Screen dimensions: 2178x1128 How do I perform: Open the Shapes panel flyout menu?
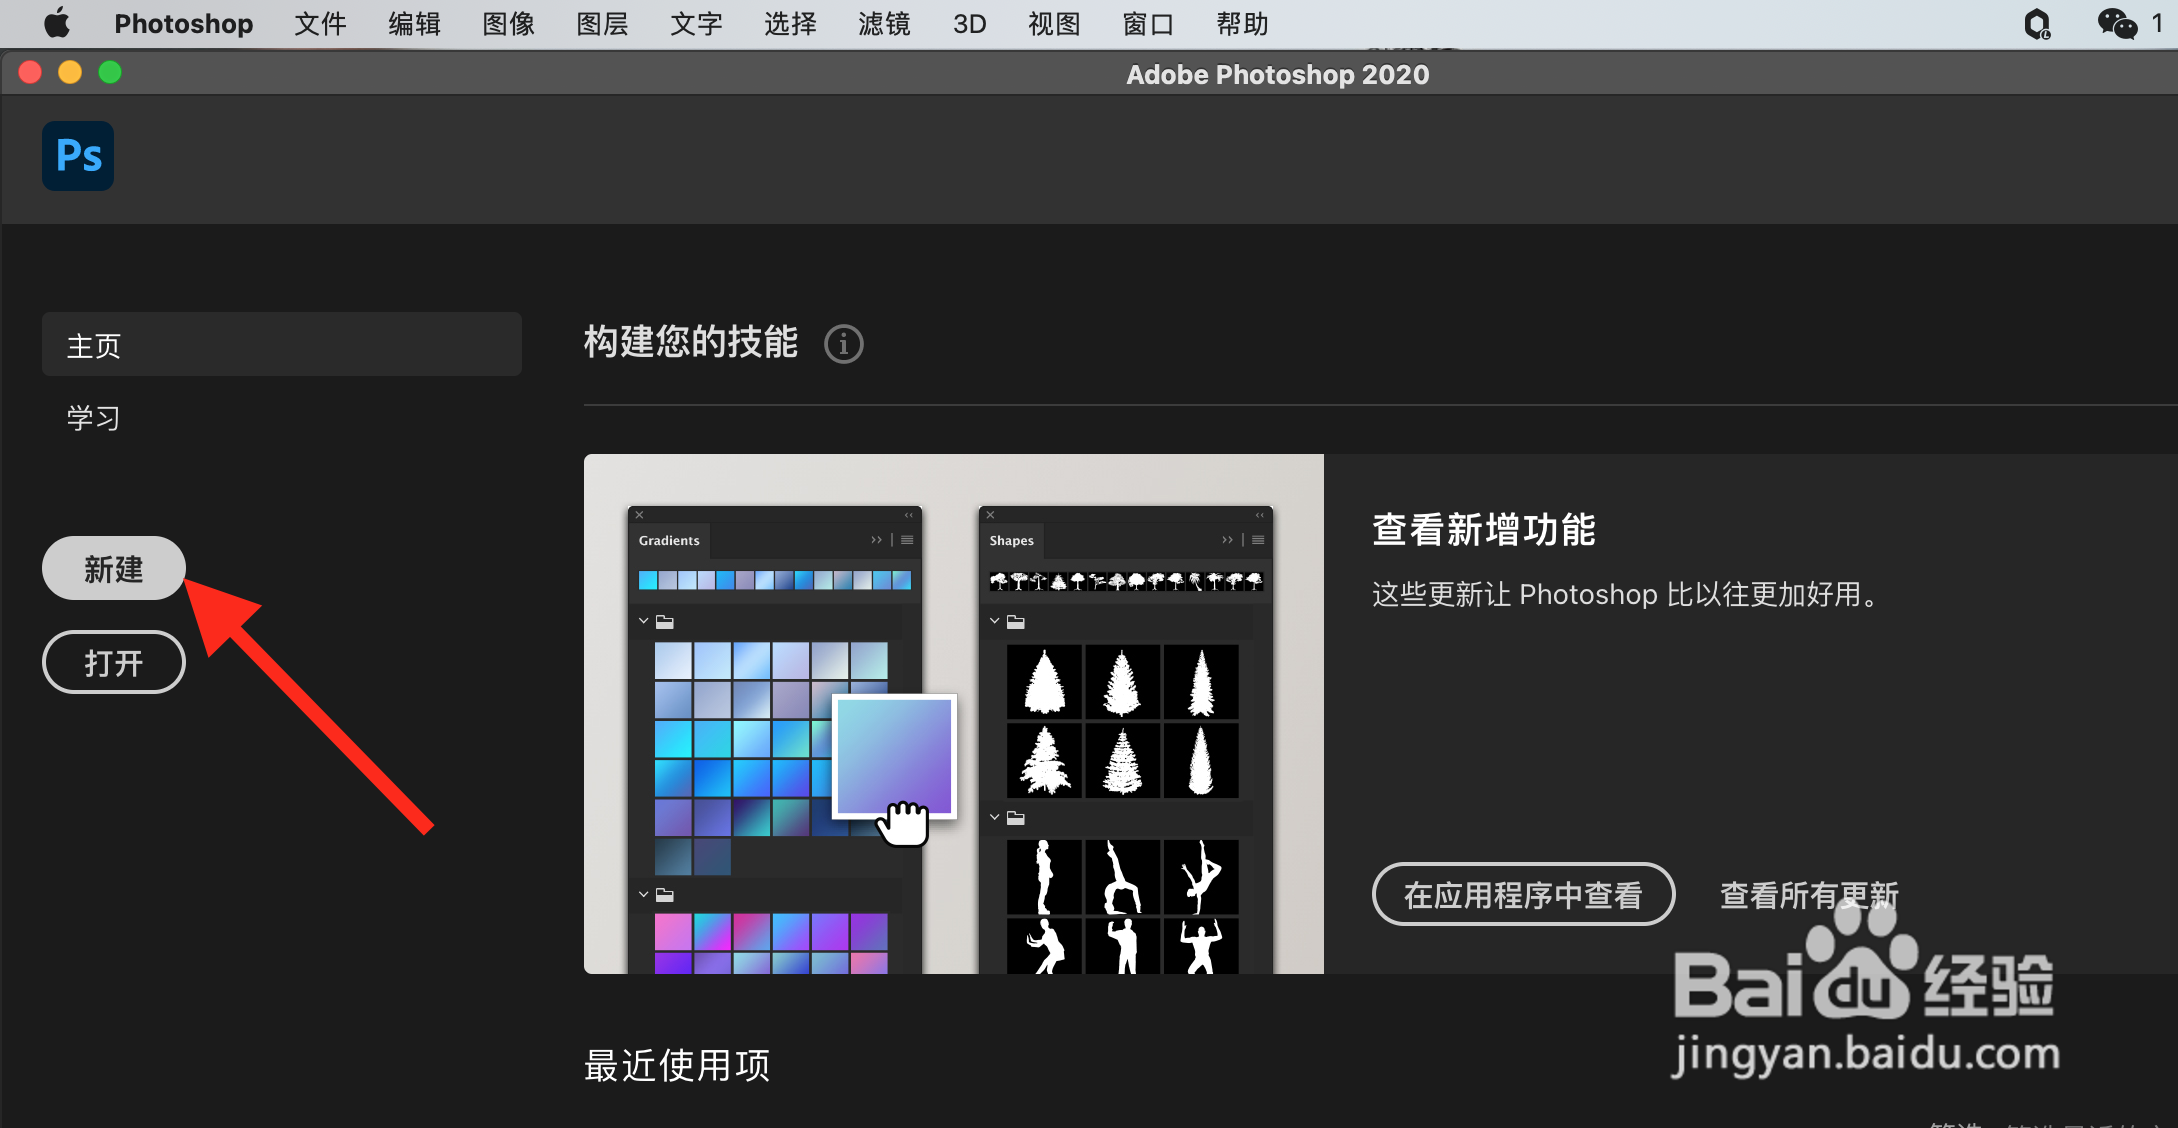pyautogui.click(x=1257, y=539)
